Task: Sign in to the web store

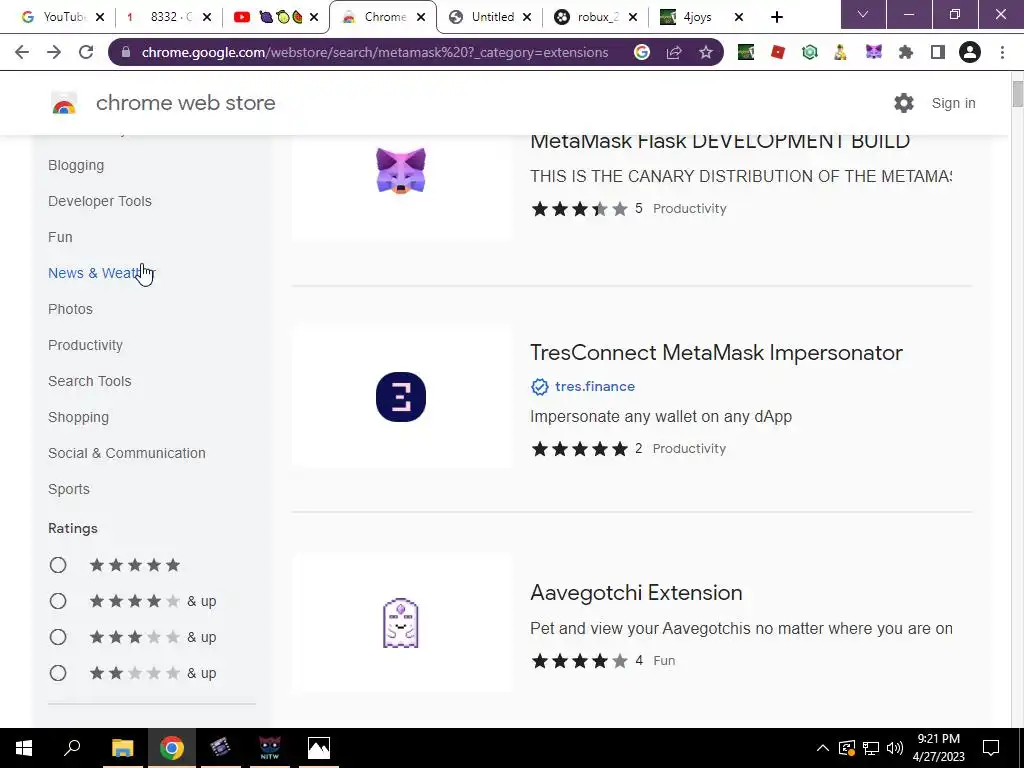Action: (953, 103)
